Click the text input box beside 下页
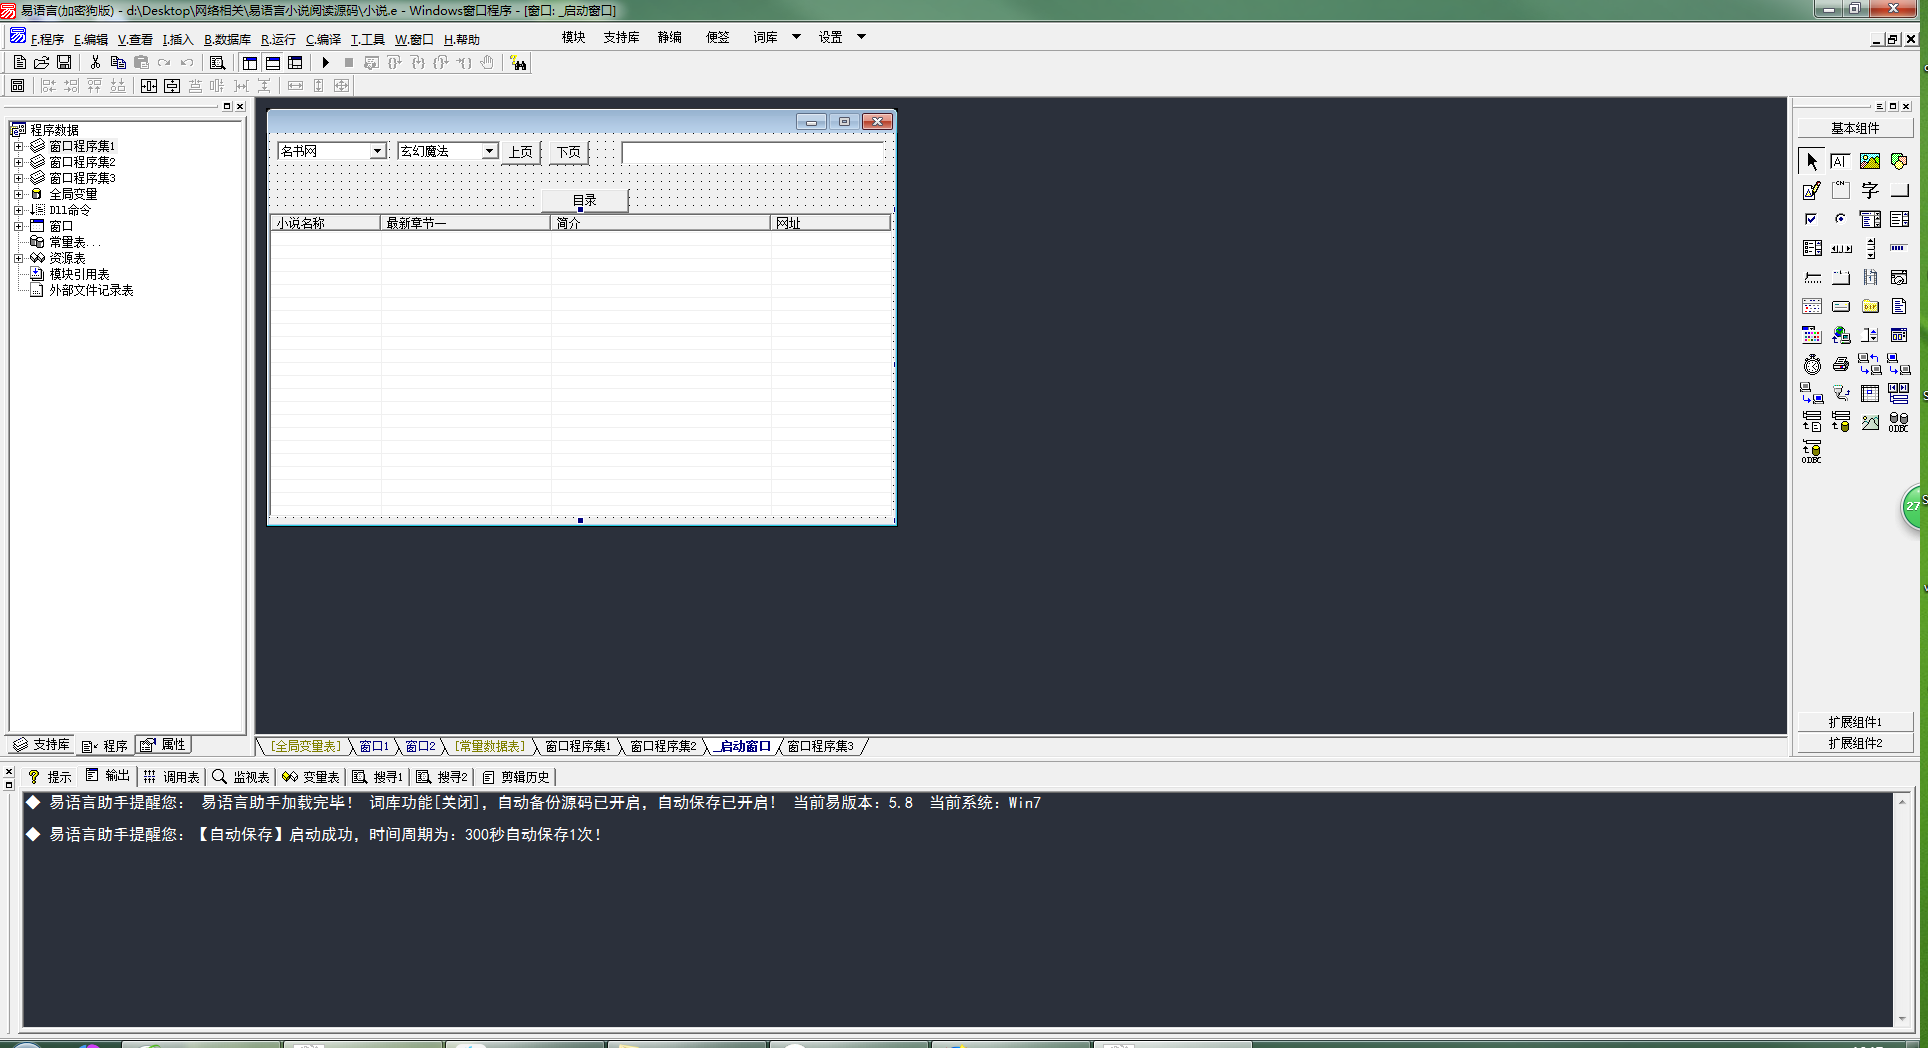The image size is (1928, 1048). [752, 152]
